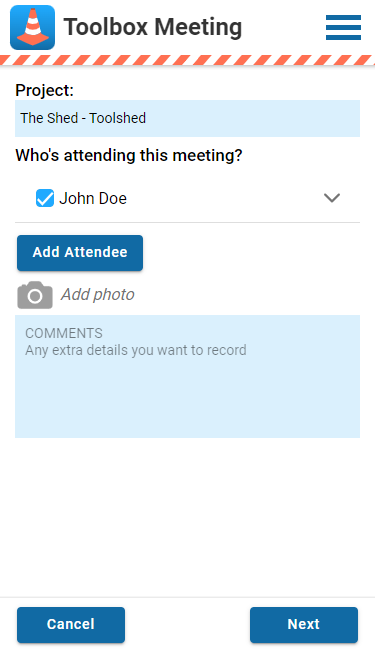
Task: Click the divider line under John Doe
Action: [188, 222]
